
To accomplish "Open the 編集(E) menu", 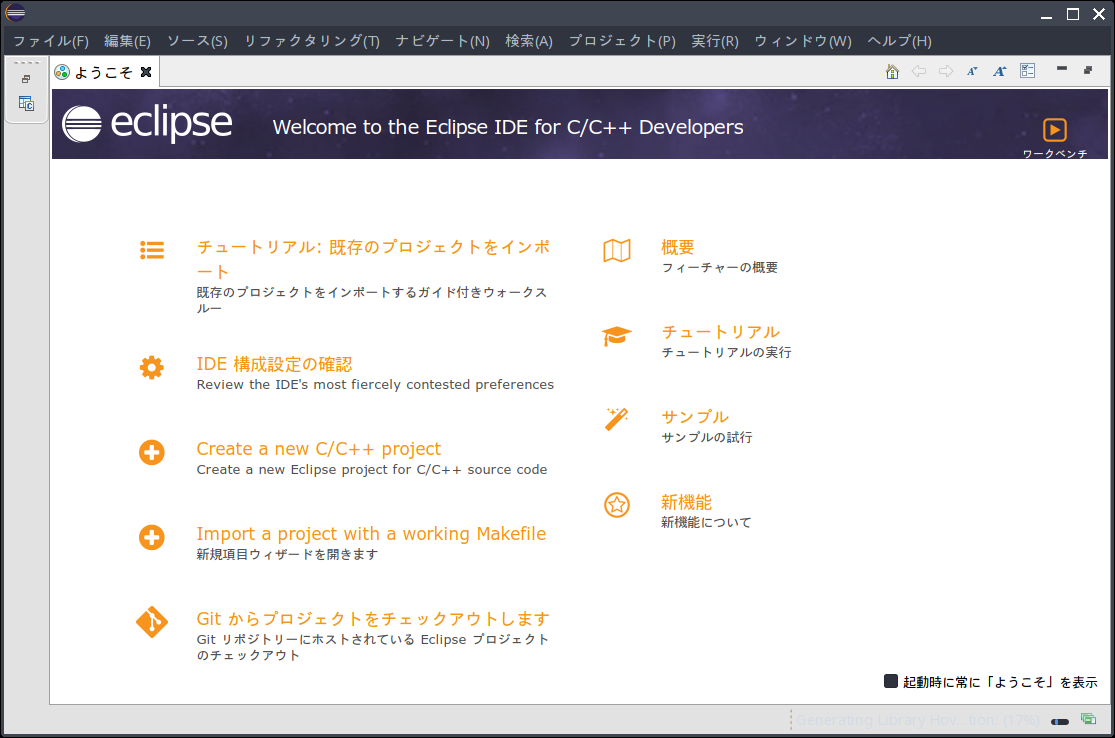I will click(127, 41).
